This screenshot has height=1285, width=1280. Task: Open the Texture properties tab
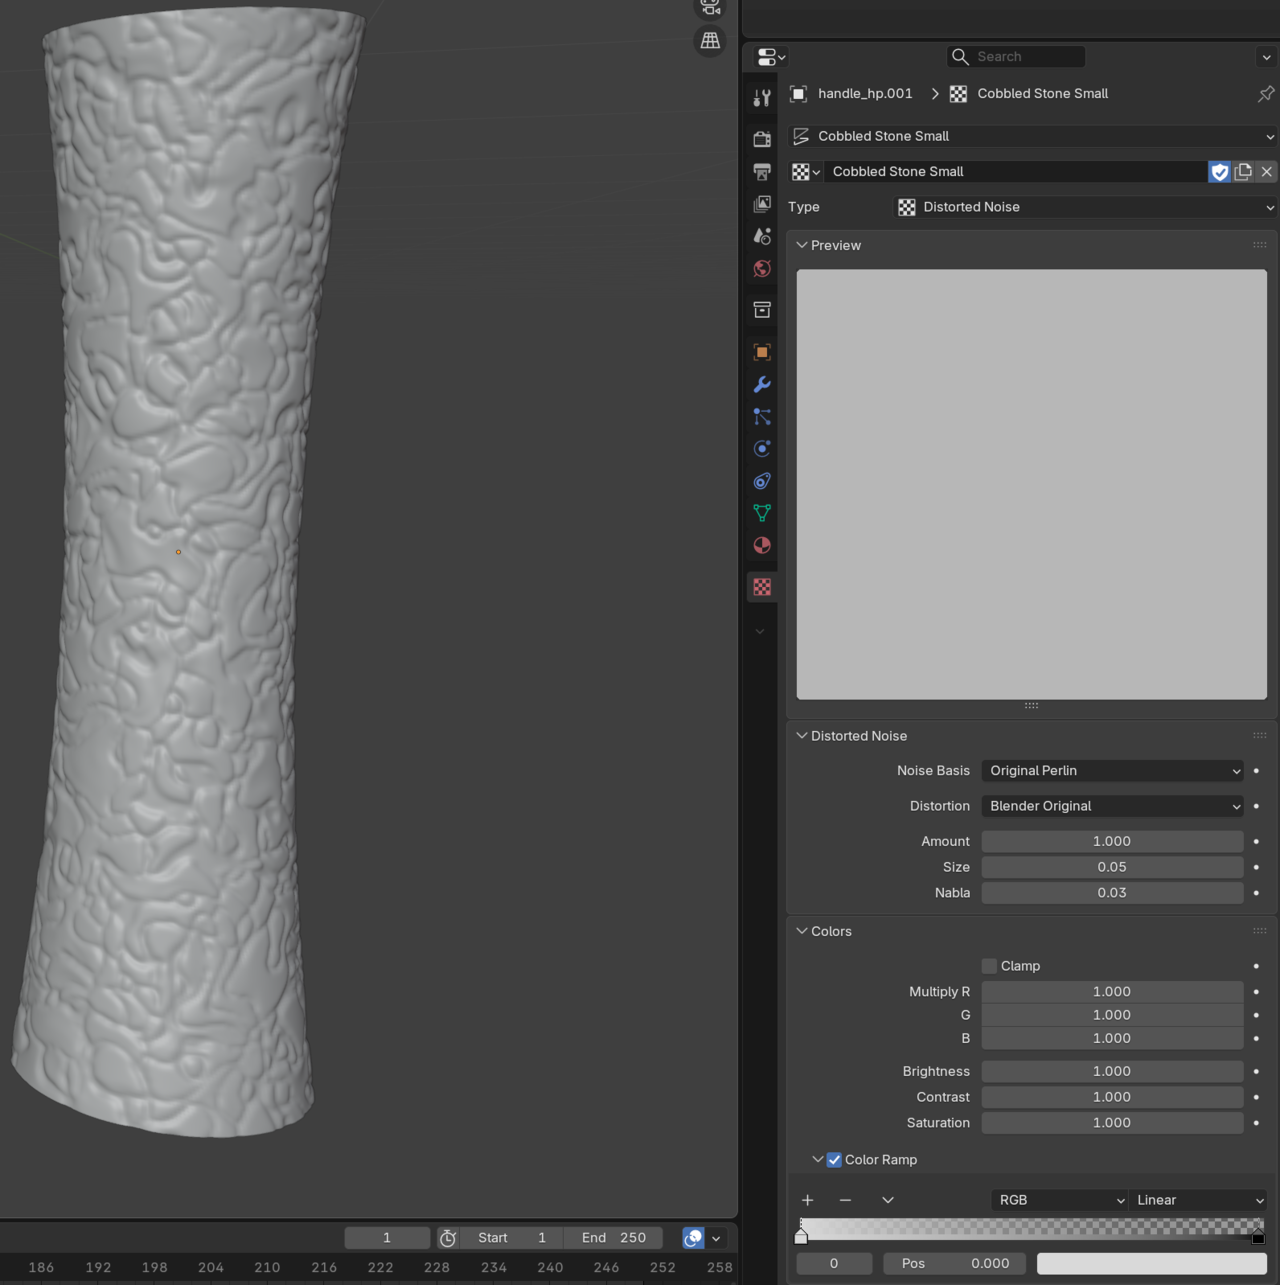coord(762,588)
